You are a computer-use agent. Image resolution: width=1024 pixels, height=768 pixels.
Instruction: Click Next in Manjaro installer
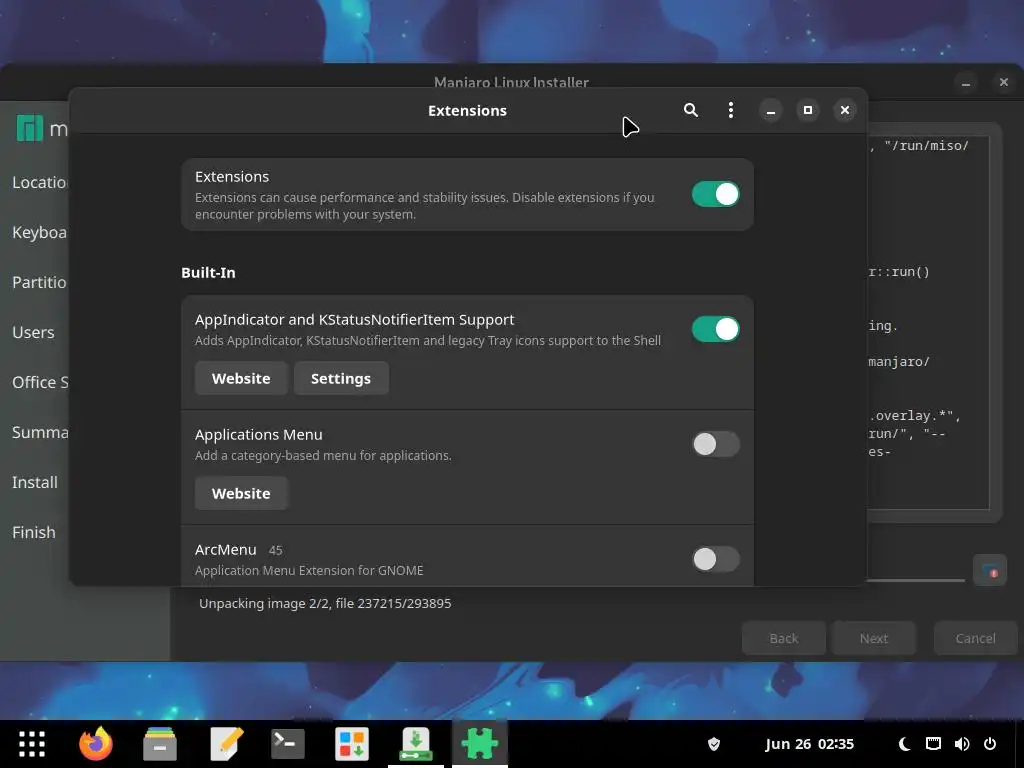(x=874, y=638)
